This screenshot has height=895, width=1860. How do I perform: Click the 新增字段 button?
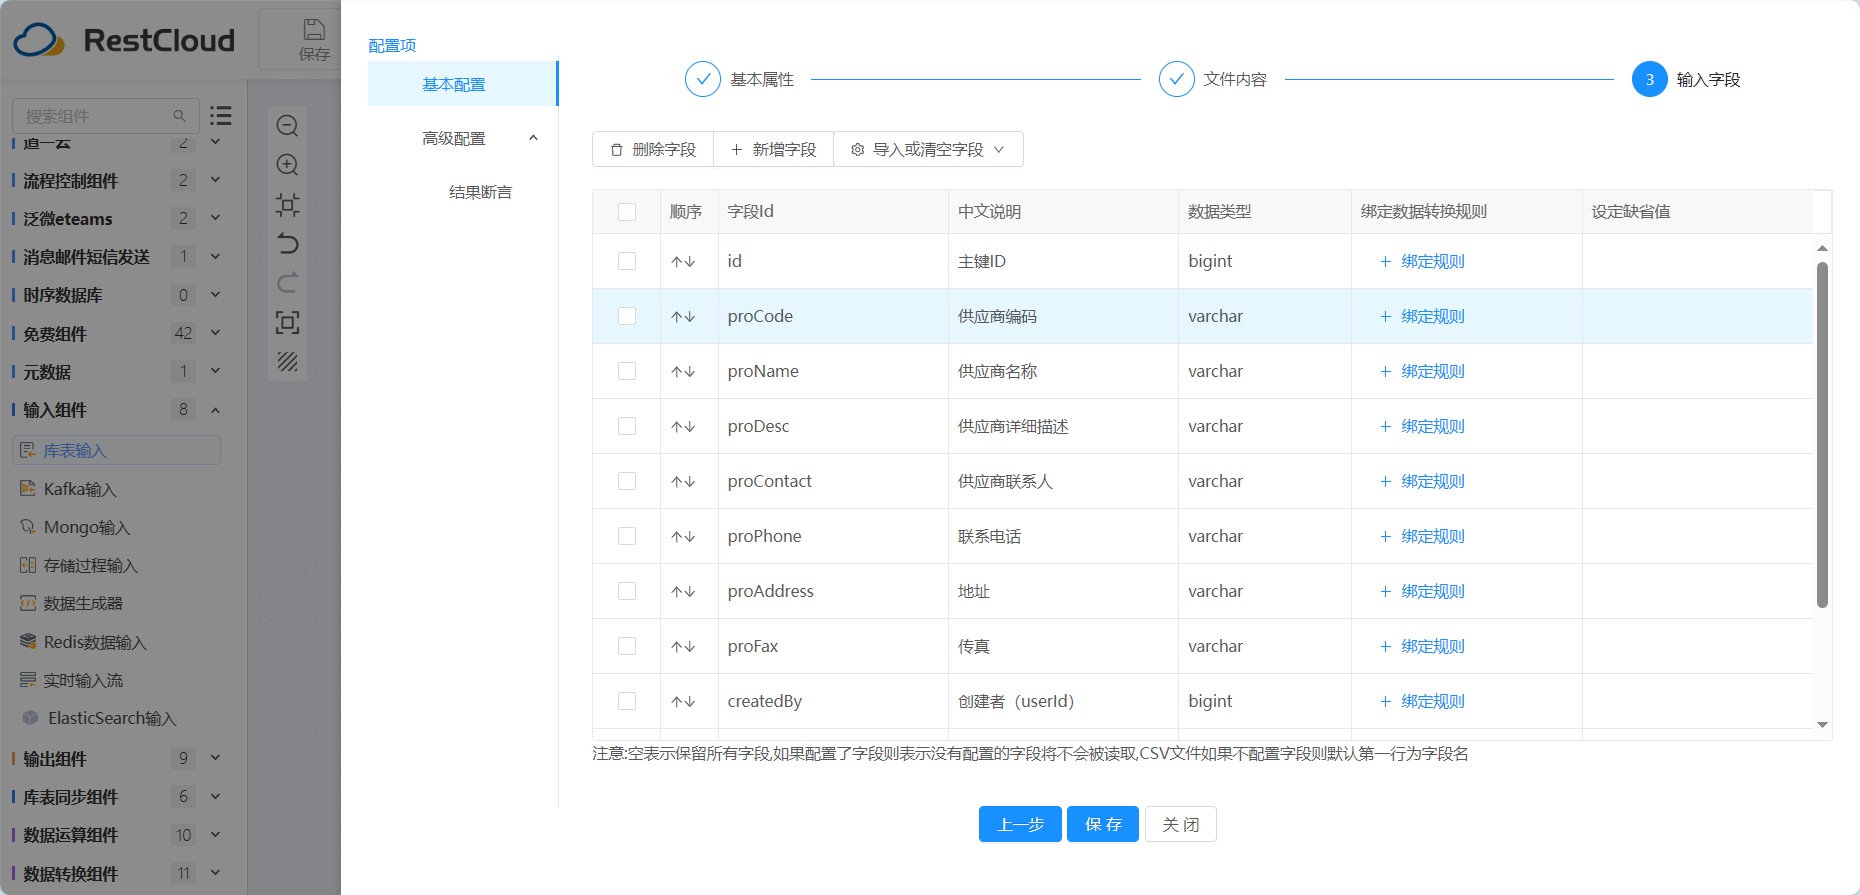[774, 149]
